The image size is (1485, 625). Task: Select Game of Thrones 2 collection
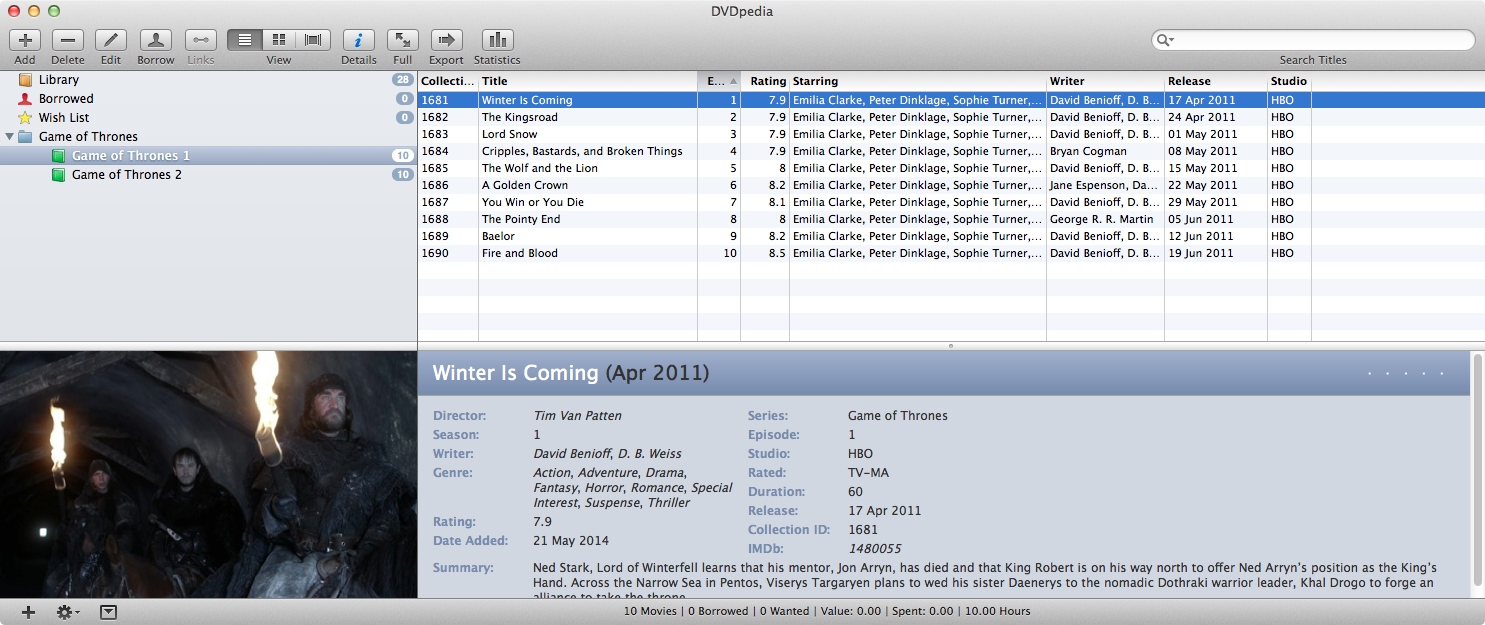click(208, 175)
